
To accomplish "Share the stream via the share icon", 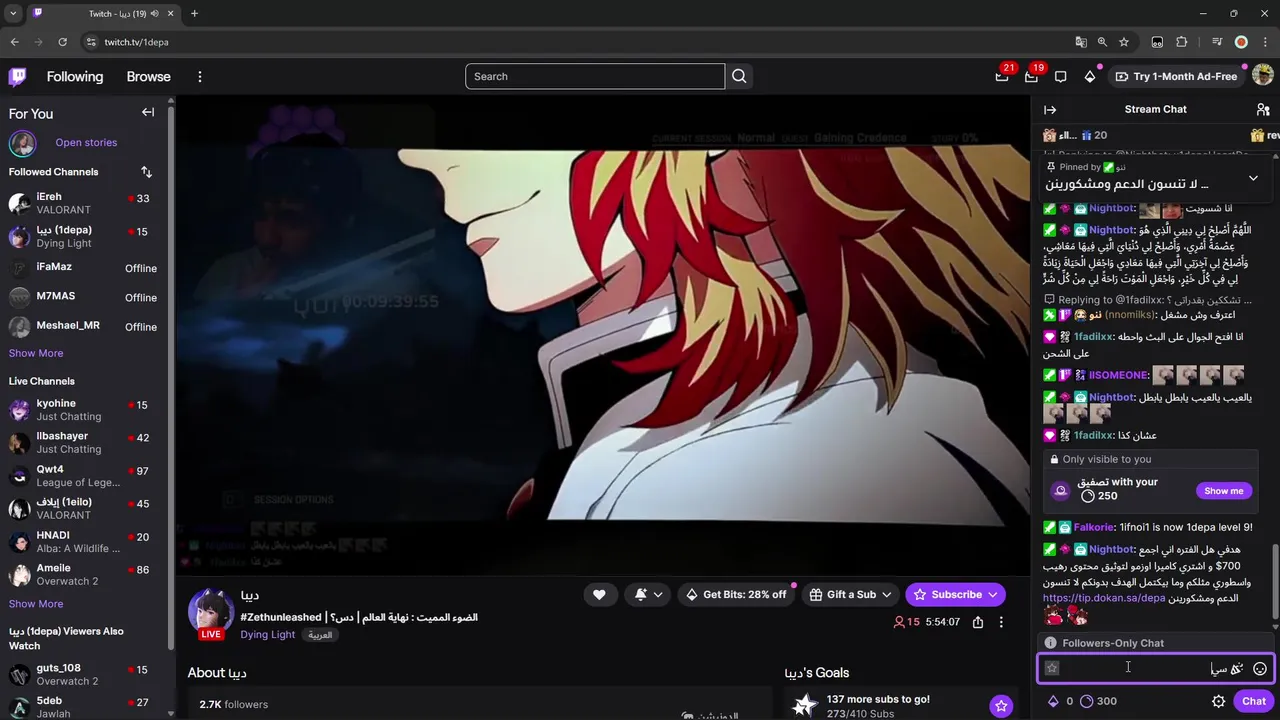I will [x=978, y=621].
